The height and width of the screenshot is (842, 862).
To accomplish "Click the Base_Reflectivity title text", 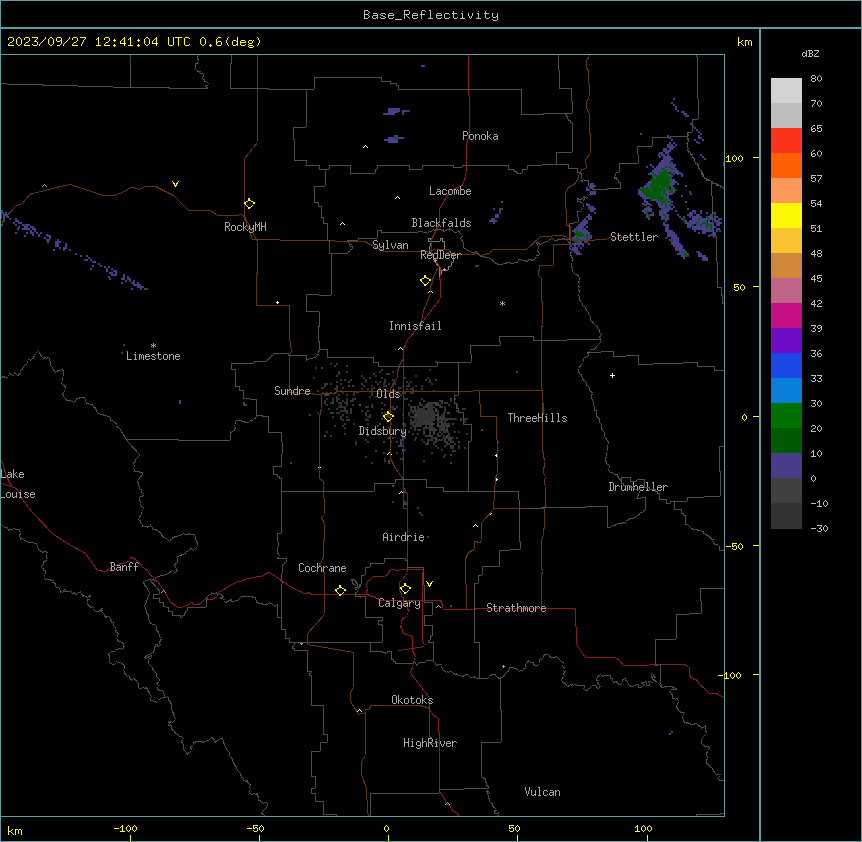I will click(x=431, y=15).
